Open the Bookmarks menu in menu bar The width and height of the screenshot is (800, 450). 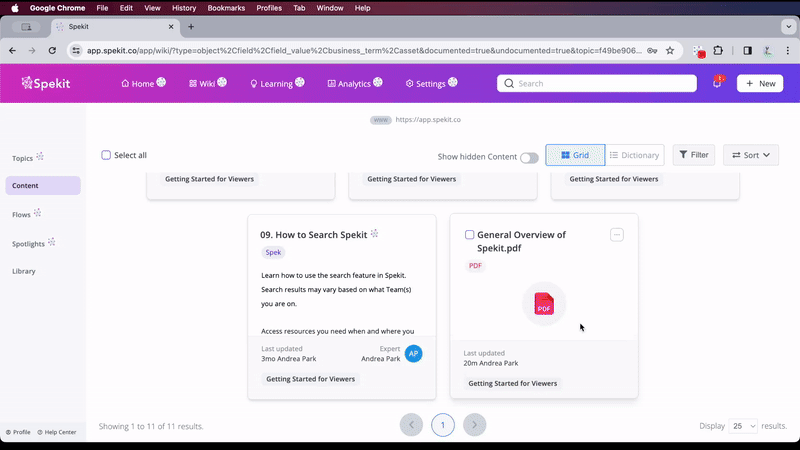tap(226, 8)
